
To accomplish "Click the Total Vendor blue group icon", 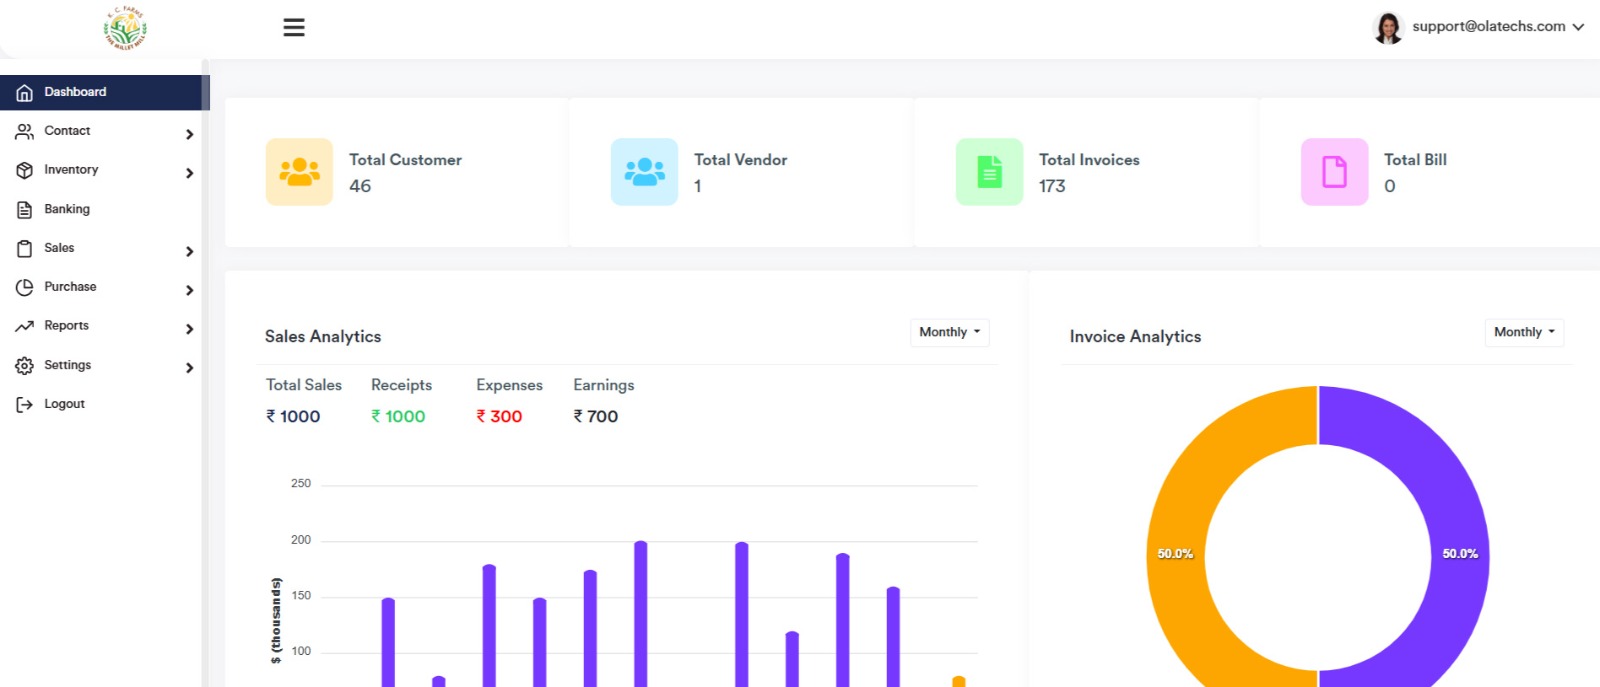I will [644, 172].
